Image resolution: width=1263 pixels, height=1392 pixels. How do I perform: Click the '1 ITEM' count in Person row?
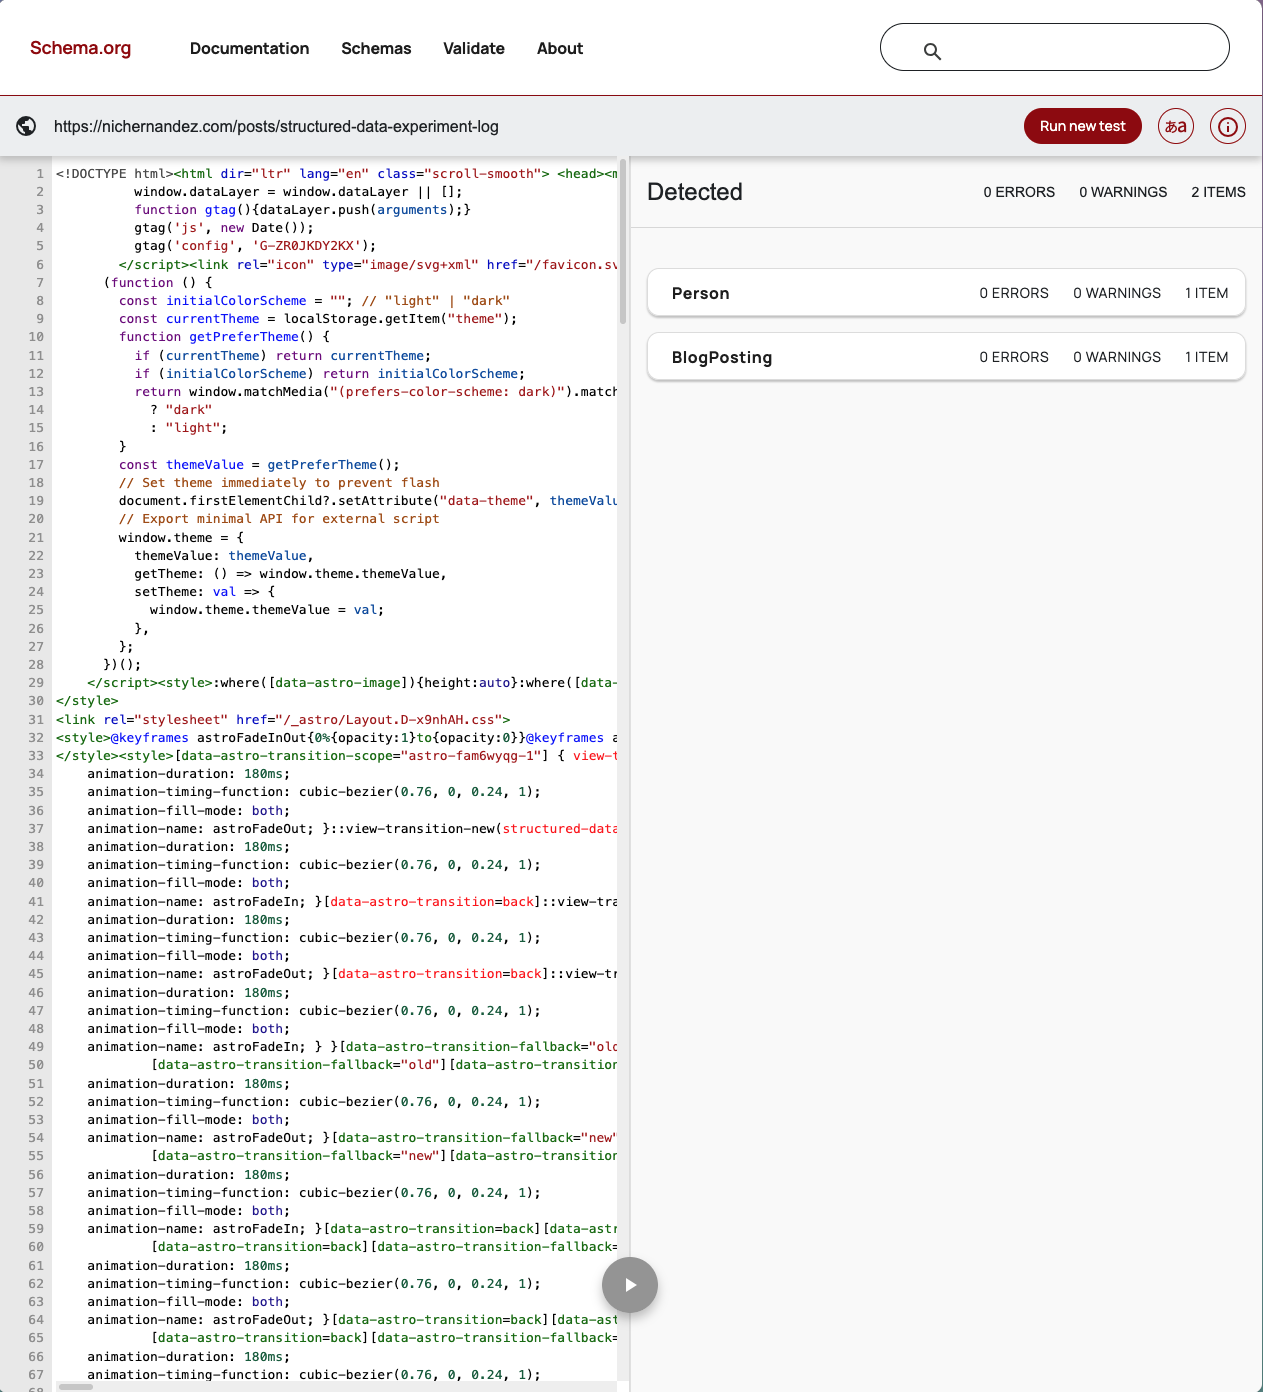(1207, 293)
